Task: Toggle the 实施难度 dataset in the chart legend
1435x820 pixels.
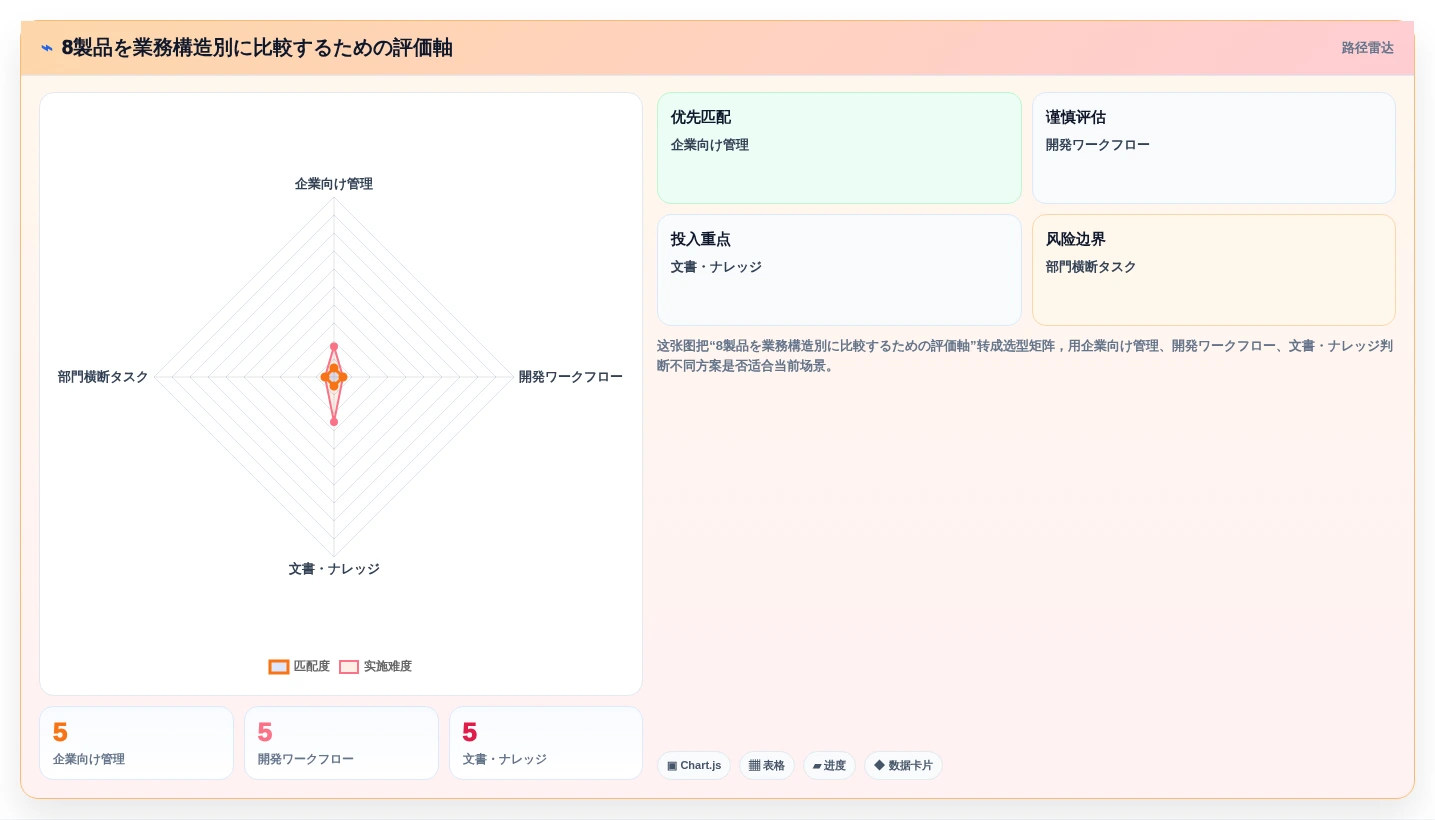Action: 375,666
